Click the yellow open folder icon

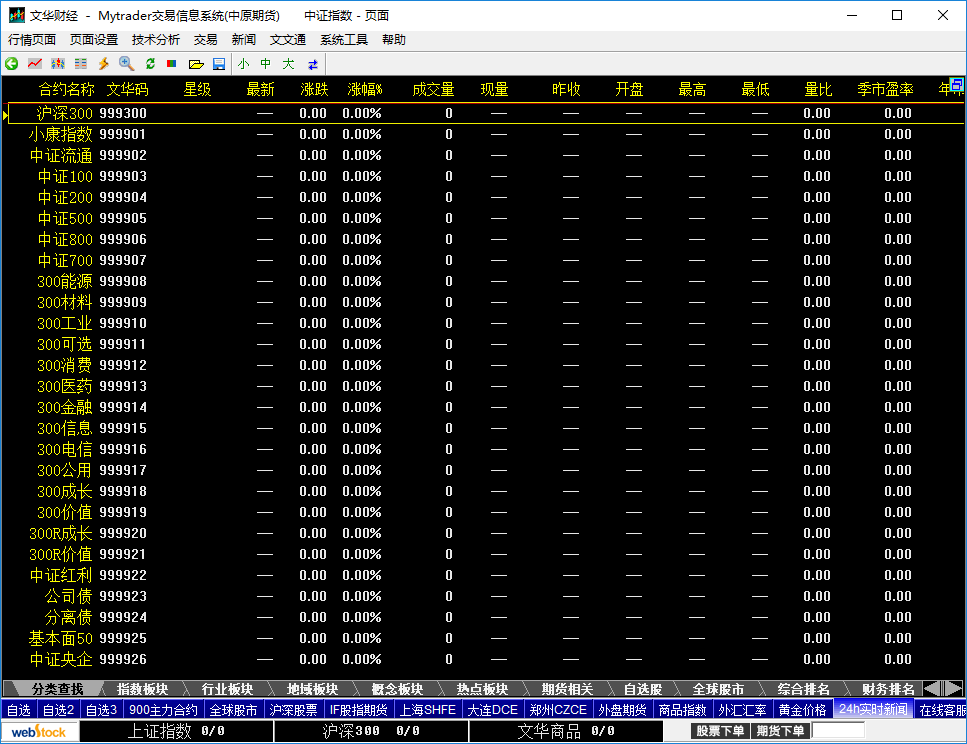pos(196,64)
